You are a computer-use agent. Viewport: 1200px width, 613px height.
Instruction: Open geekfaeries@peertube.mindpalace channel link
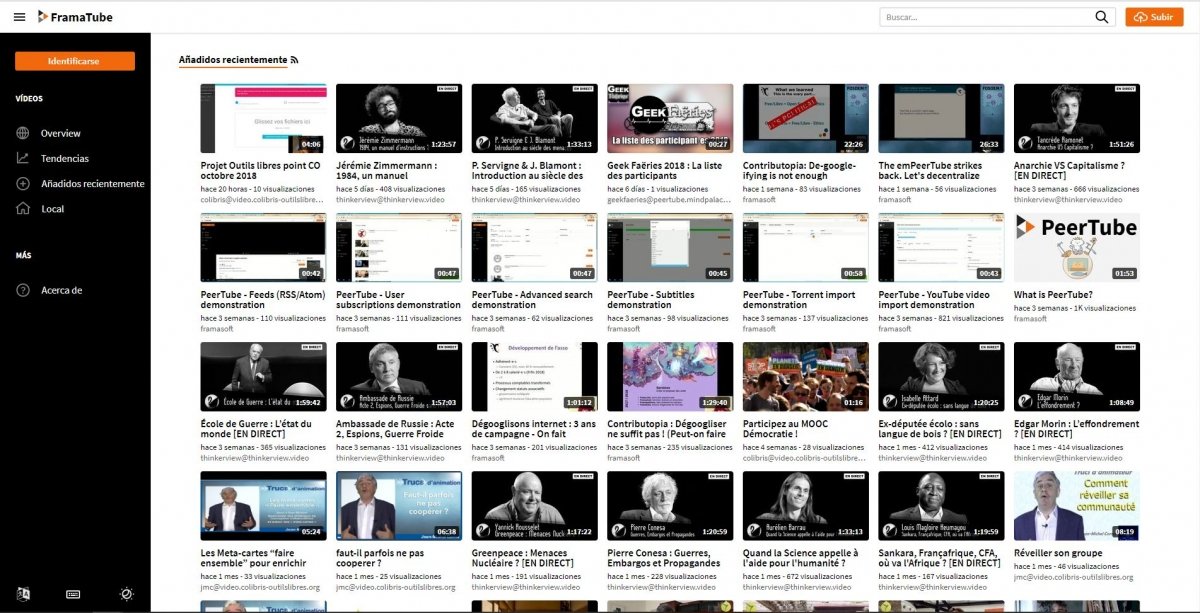670,200
